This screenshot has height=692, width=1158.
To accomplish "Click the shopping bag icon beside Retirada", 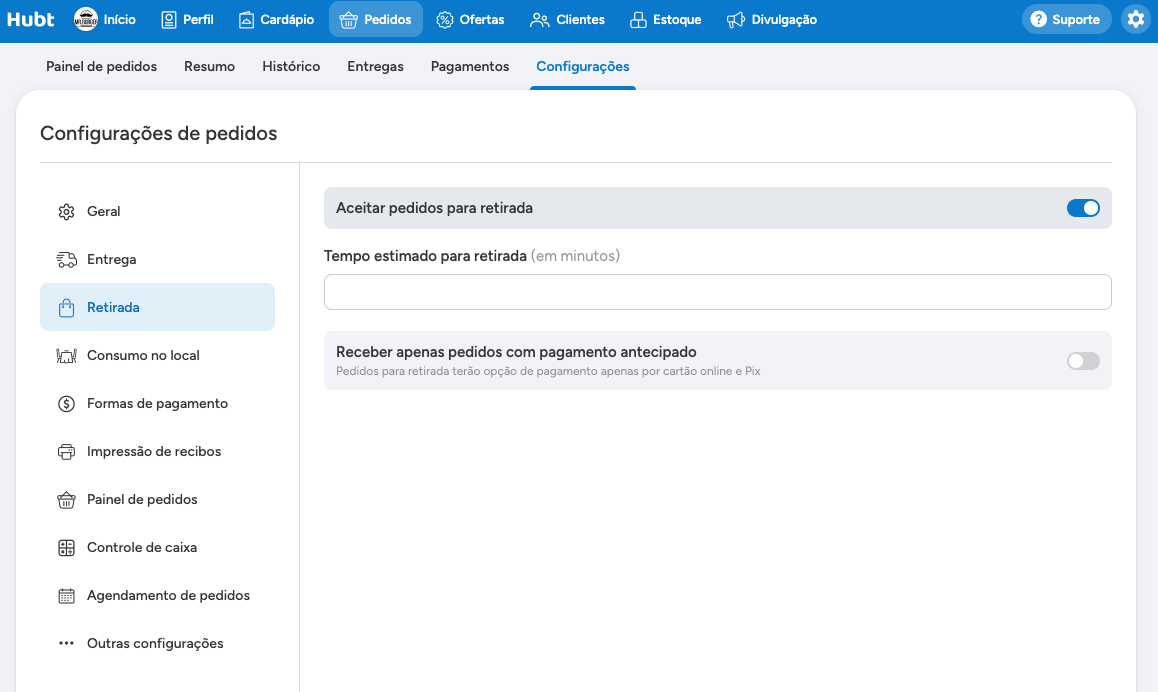I will [66, 308].
